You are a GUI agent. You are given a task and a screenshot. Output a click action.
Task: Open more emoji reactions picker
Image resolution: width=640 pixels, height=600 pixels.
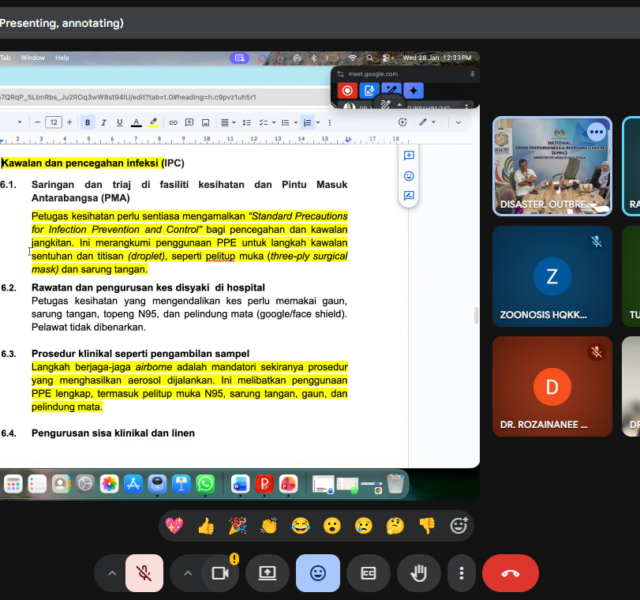coord(459,525)
